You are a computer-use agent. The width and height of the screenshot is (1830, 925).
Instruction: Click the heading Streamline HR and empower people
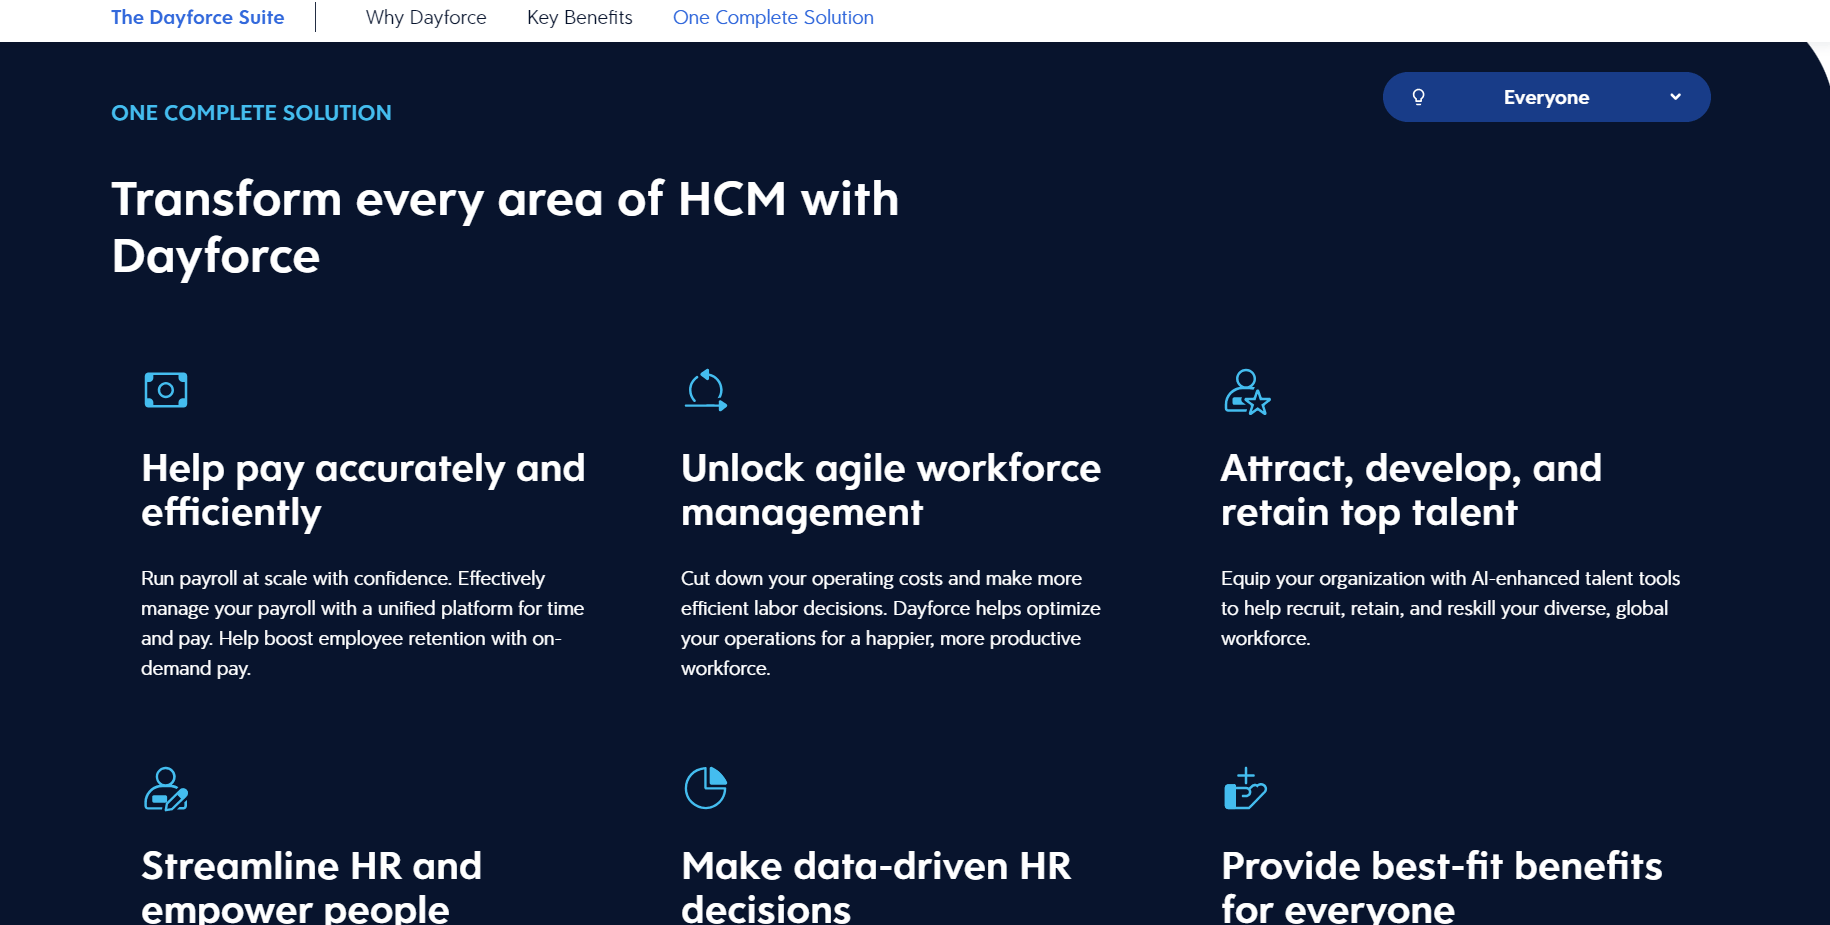pos(311,886)
